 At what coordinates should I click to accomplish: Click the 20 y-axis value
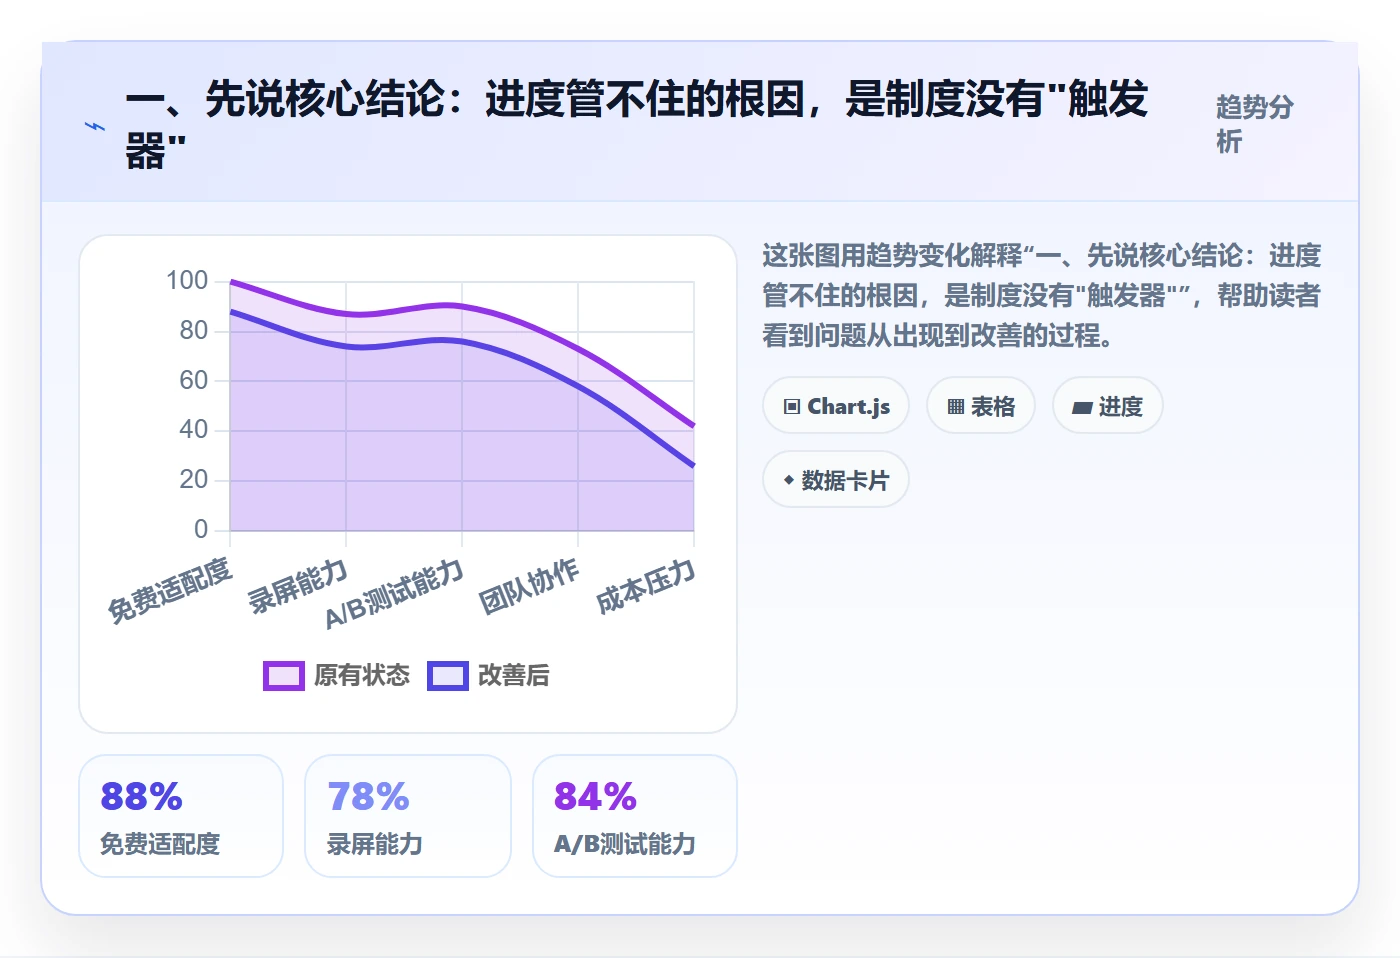(x=194, y=480)
